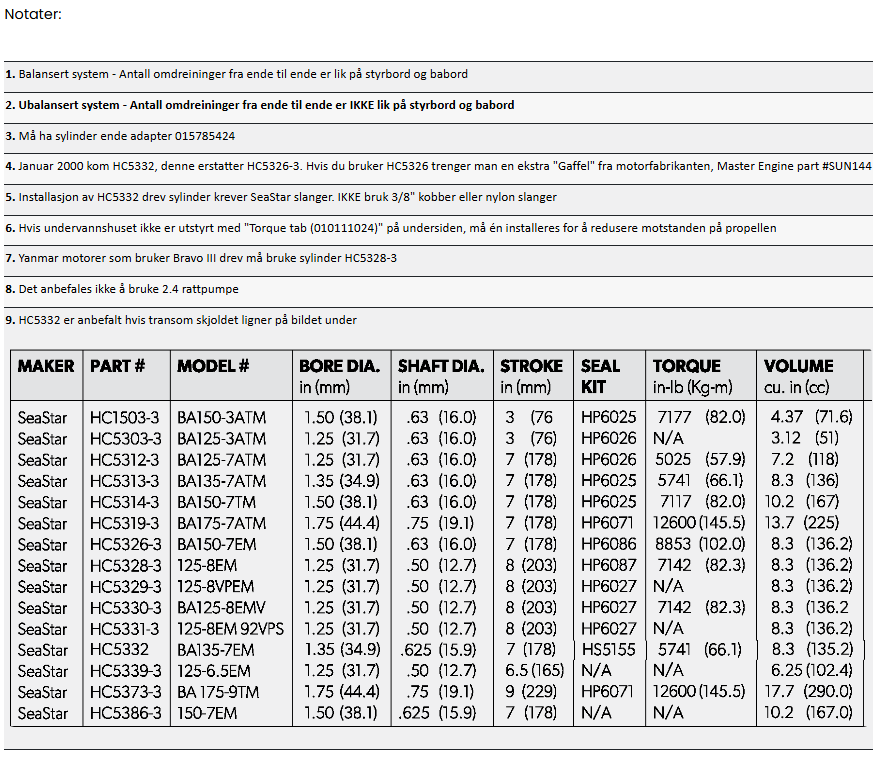
Task: Click volume value 4.37 (71.6)
Action: click(811, 417)
